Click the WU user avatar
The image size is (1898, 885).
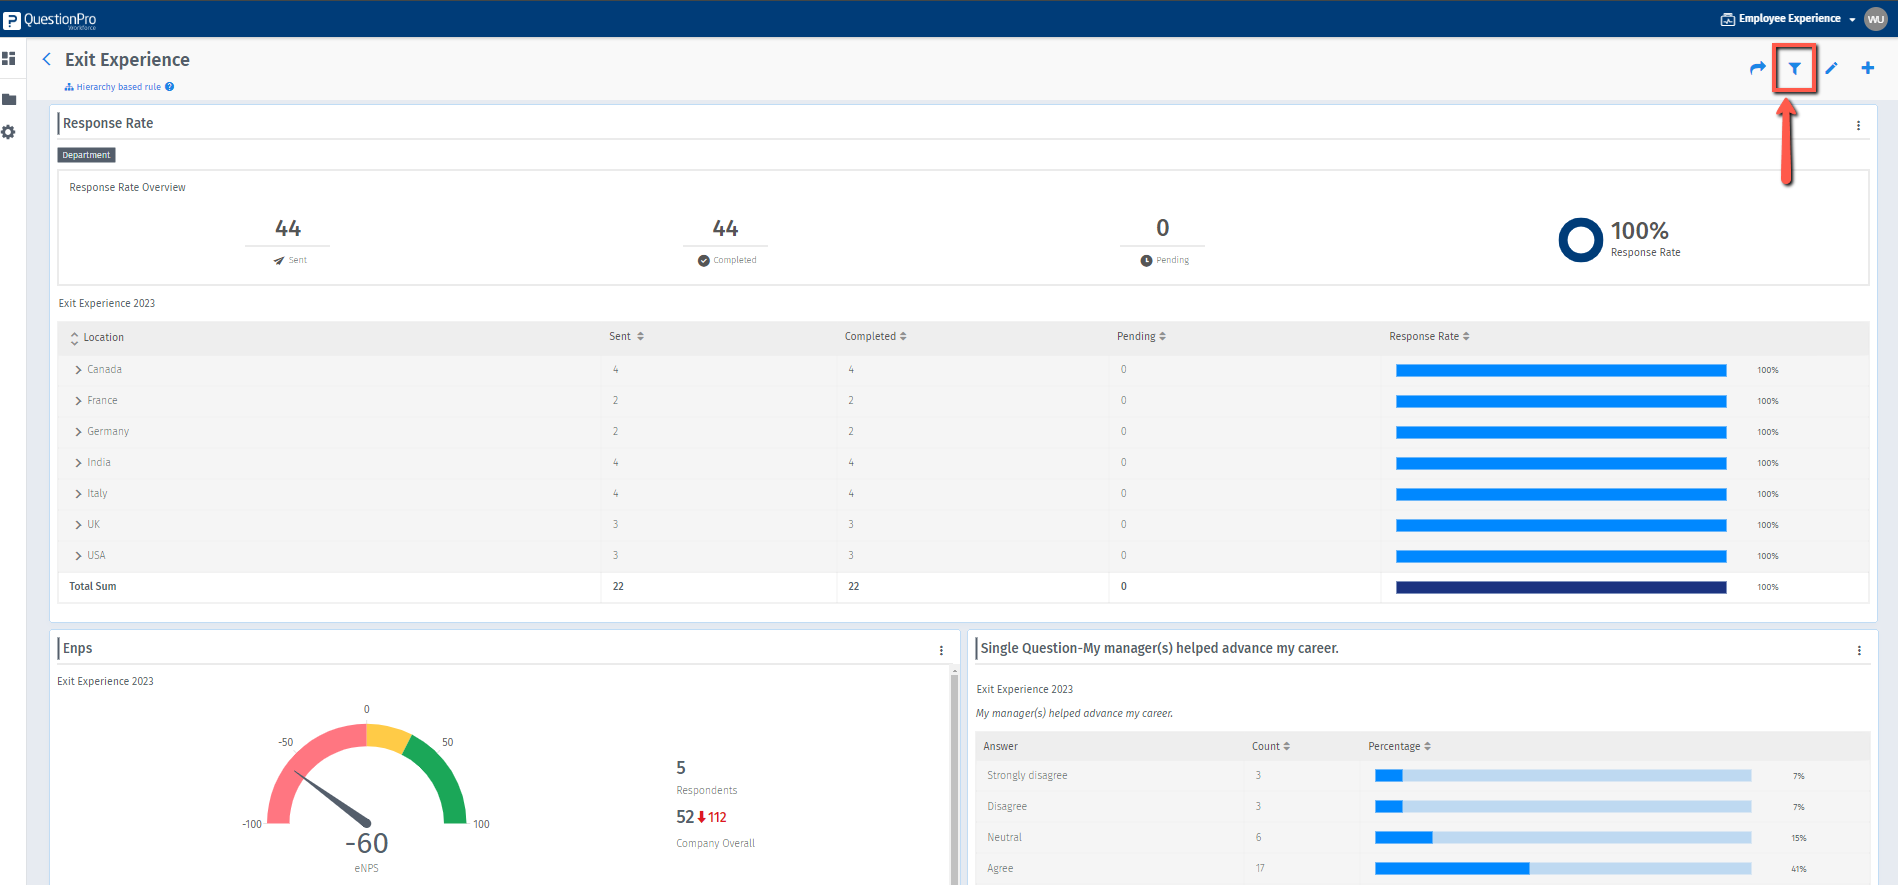1875,19
